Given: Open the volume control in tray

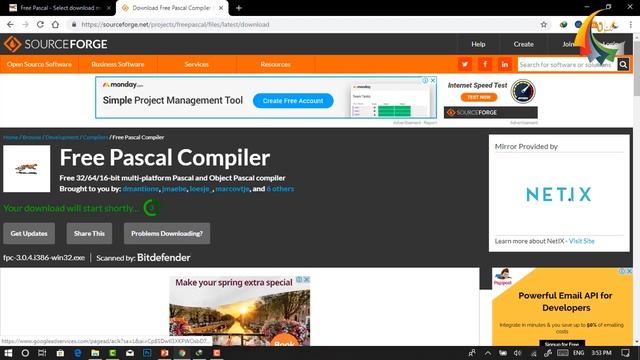Looking at the screenshot, I should click(518, 353).
